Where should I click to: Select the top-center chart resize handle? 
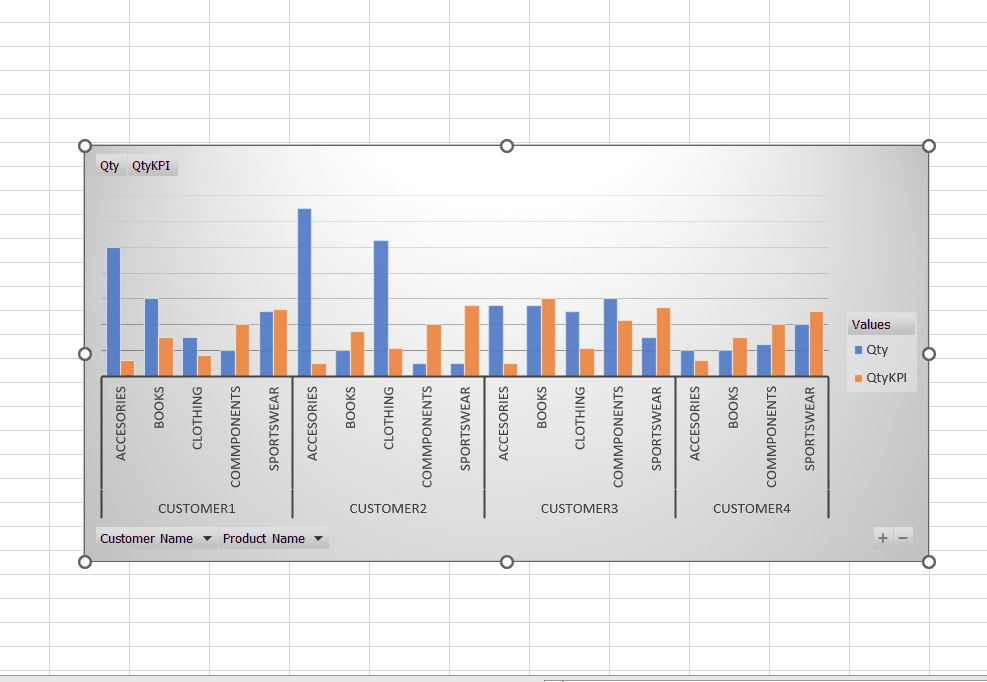507,146
